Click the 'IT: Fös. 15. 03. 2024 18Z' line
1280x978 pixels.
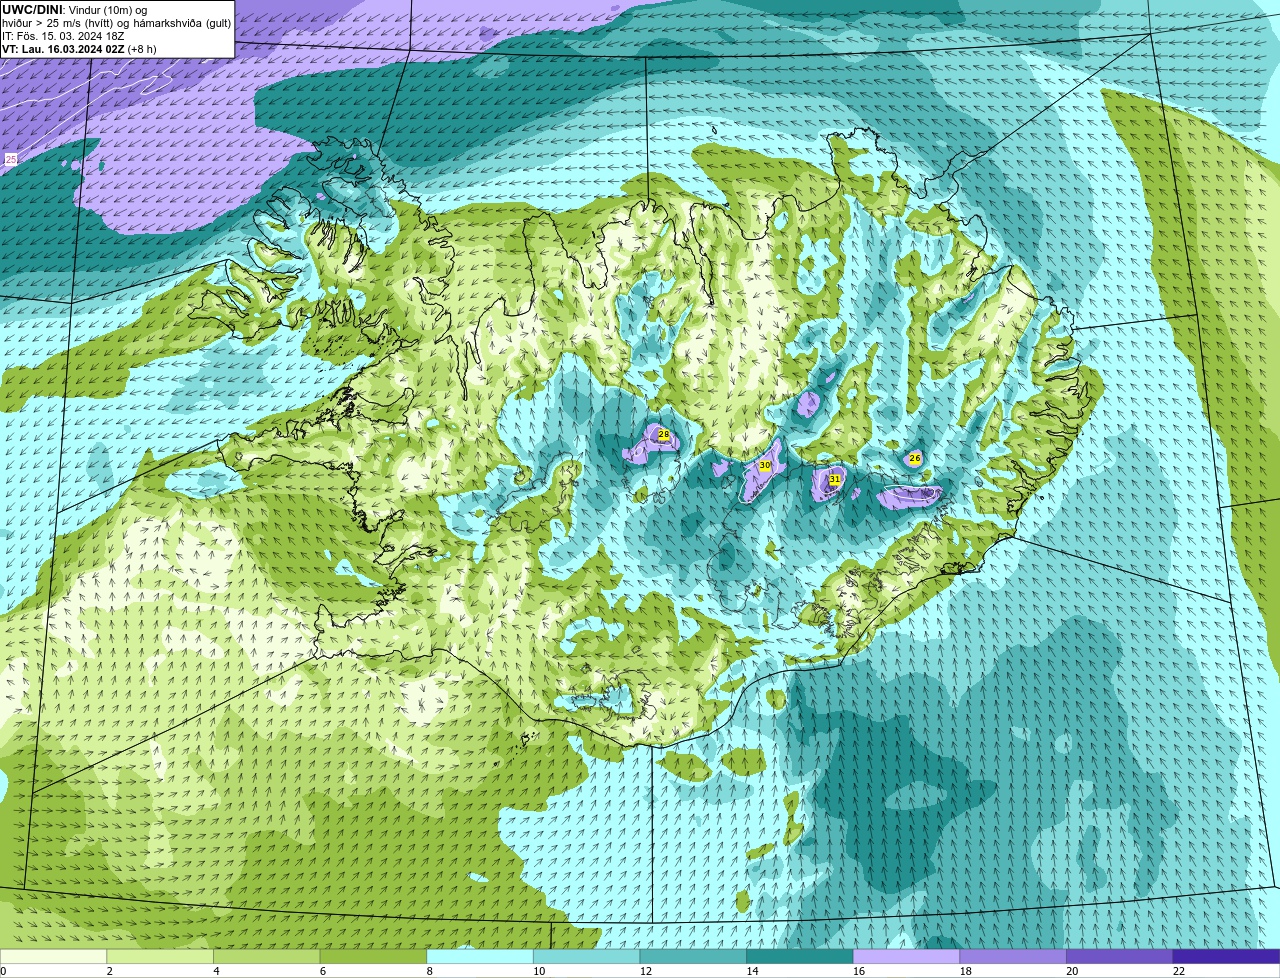click(63, 36)
